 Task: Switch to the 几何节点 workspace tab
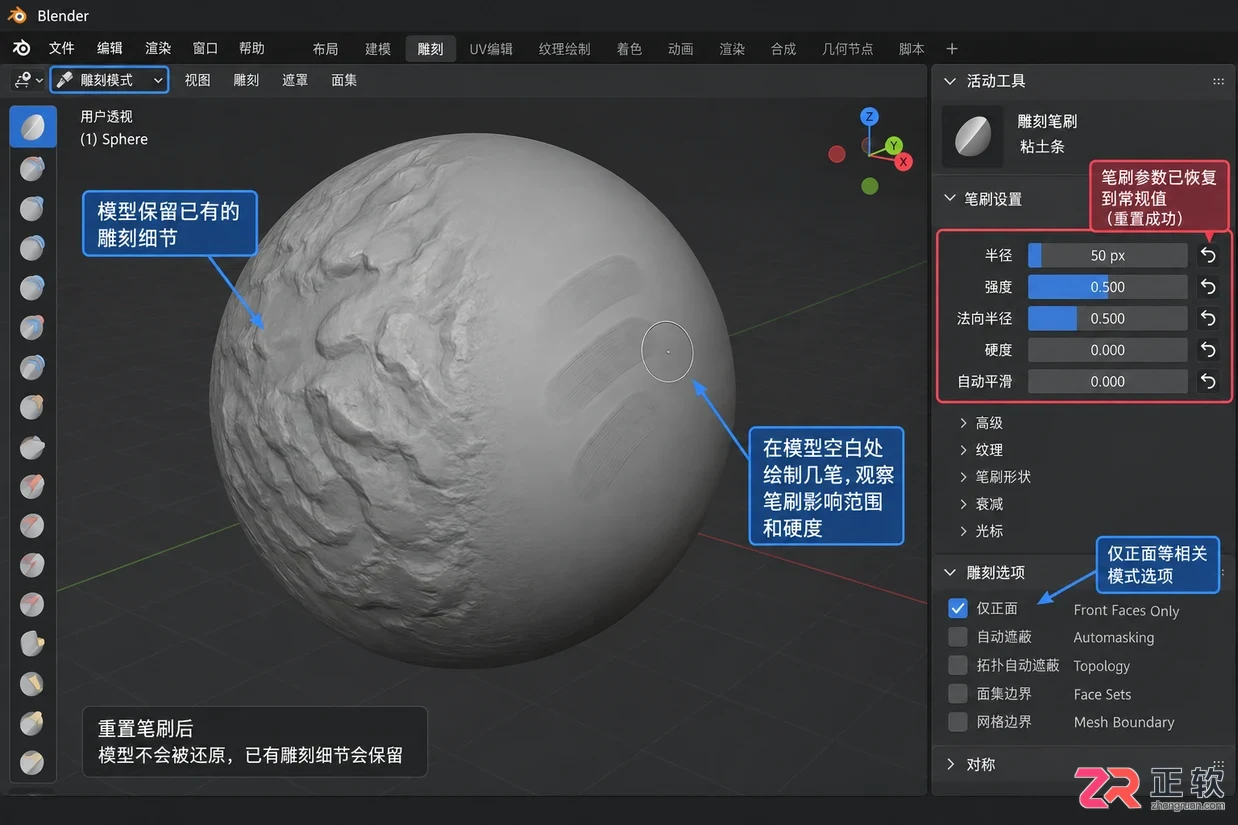click(x=847, y=49)
